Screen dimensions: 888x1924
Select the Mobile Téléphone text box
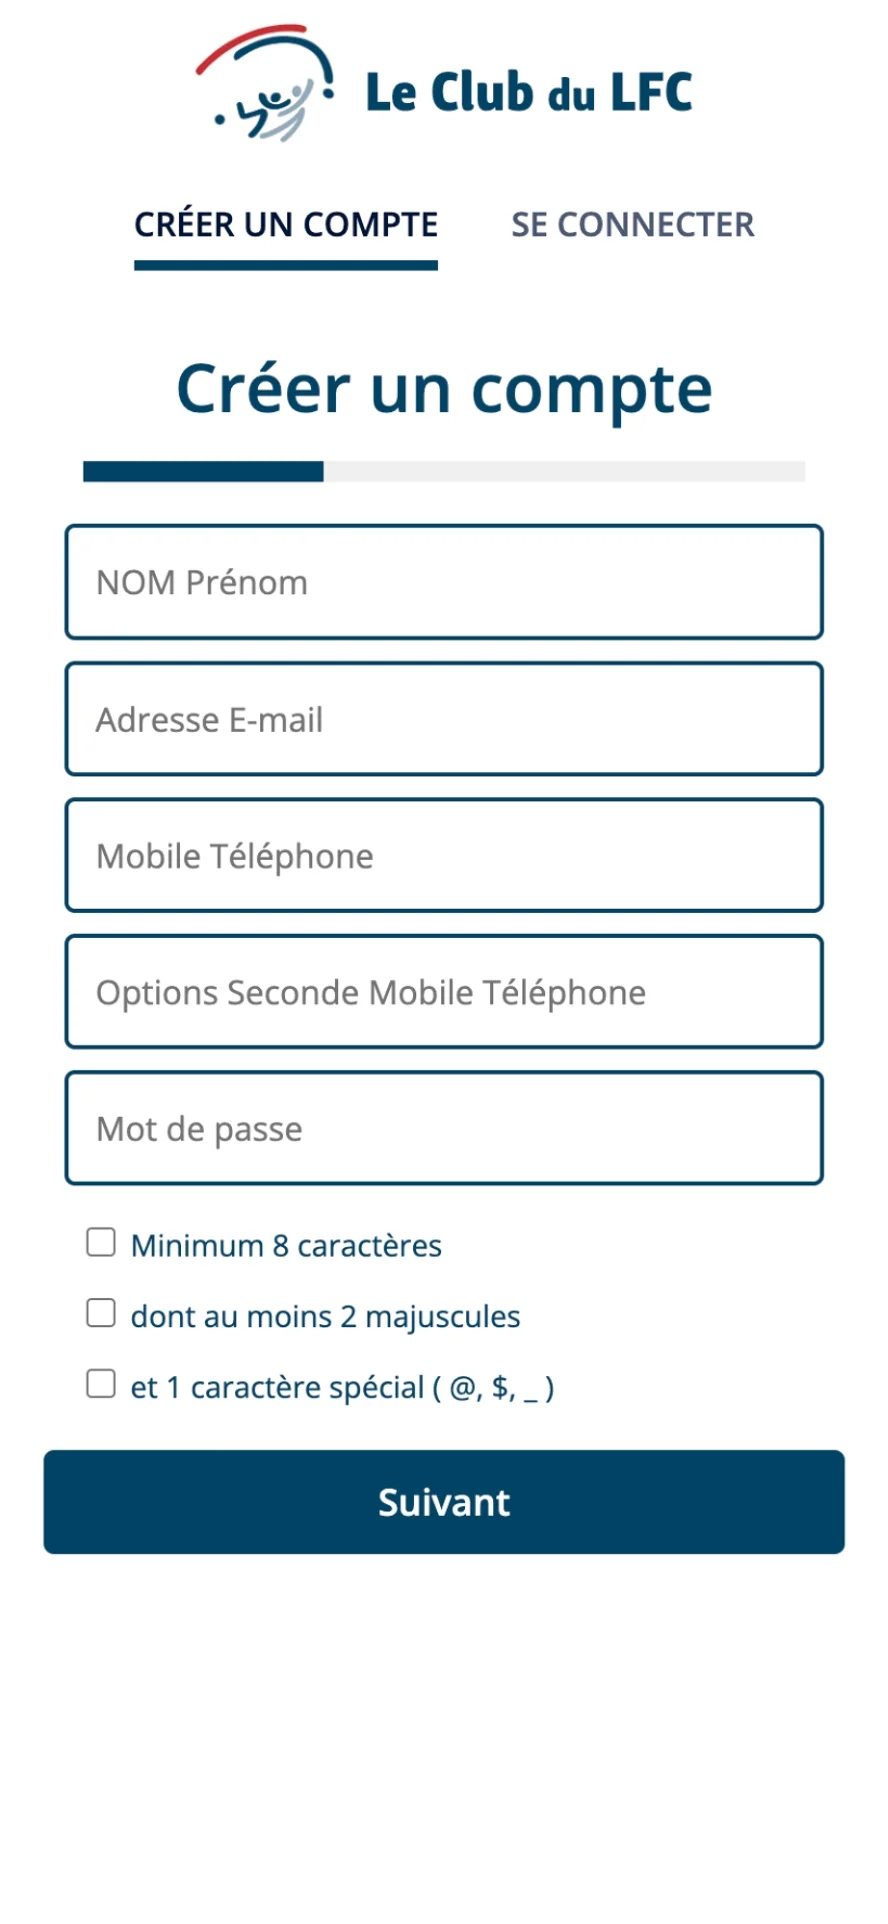click(x=444, y=856)
